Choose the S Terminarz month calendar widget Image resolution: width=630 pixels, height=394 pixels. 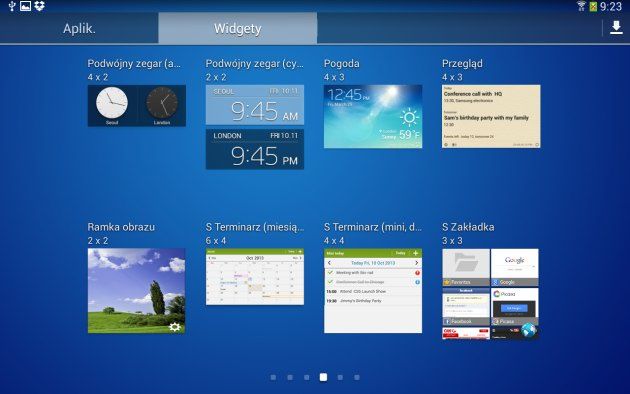[x=255, y=277]
